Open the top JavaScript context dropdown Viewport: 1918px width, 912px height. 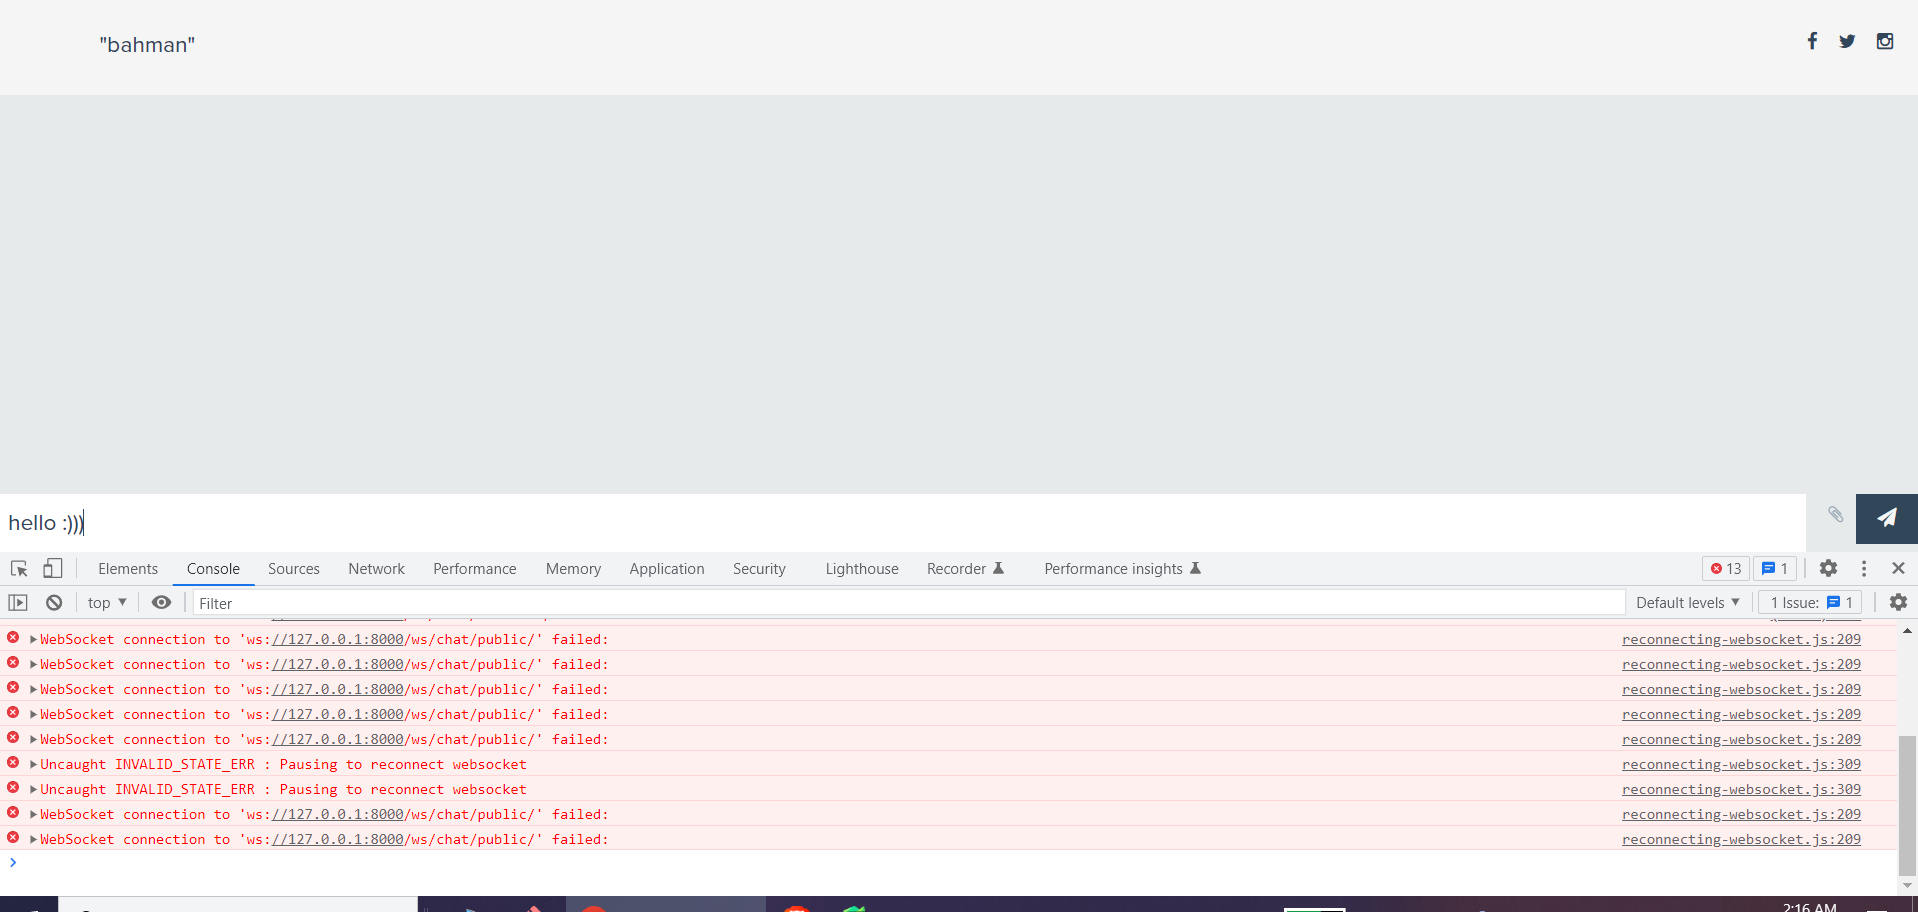click(107, 603)
